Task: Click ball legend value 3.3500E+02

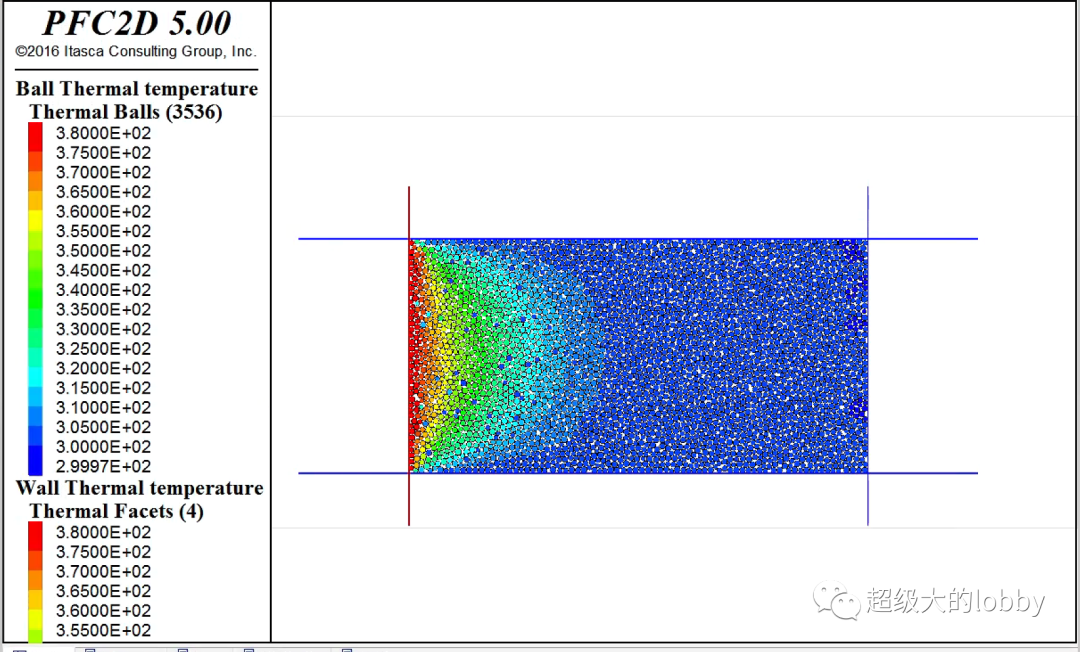Action: pyautogui.click(x=103, y=310)
